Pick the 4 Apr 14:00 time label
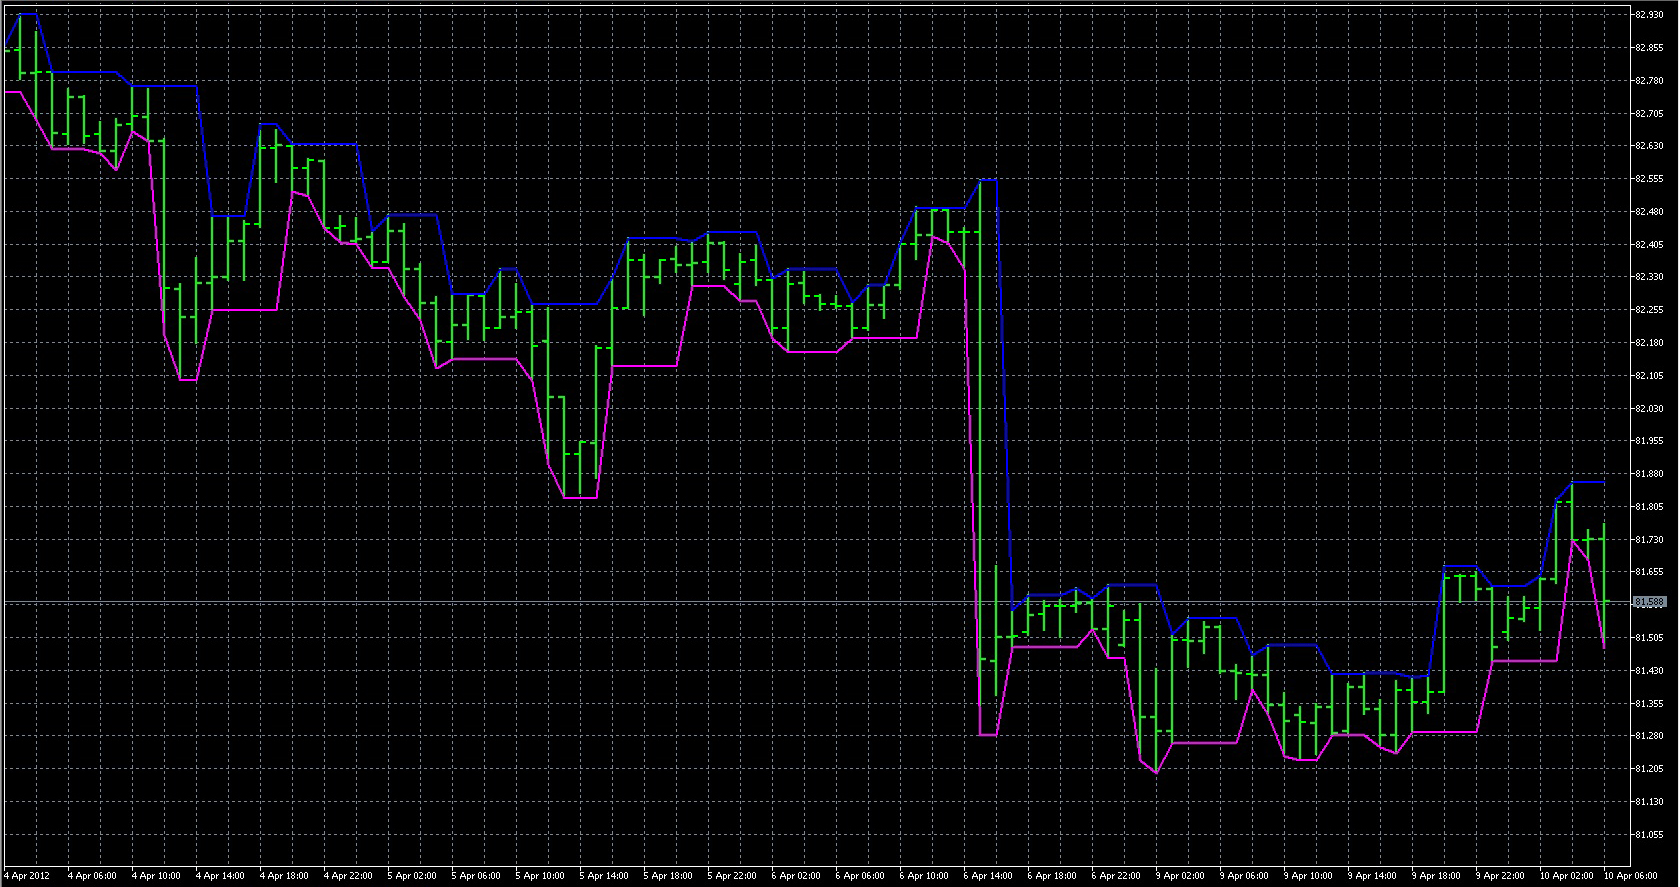1680x887 pixels. coord(220,876)
